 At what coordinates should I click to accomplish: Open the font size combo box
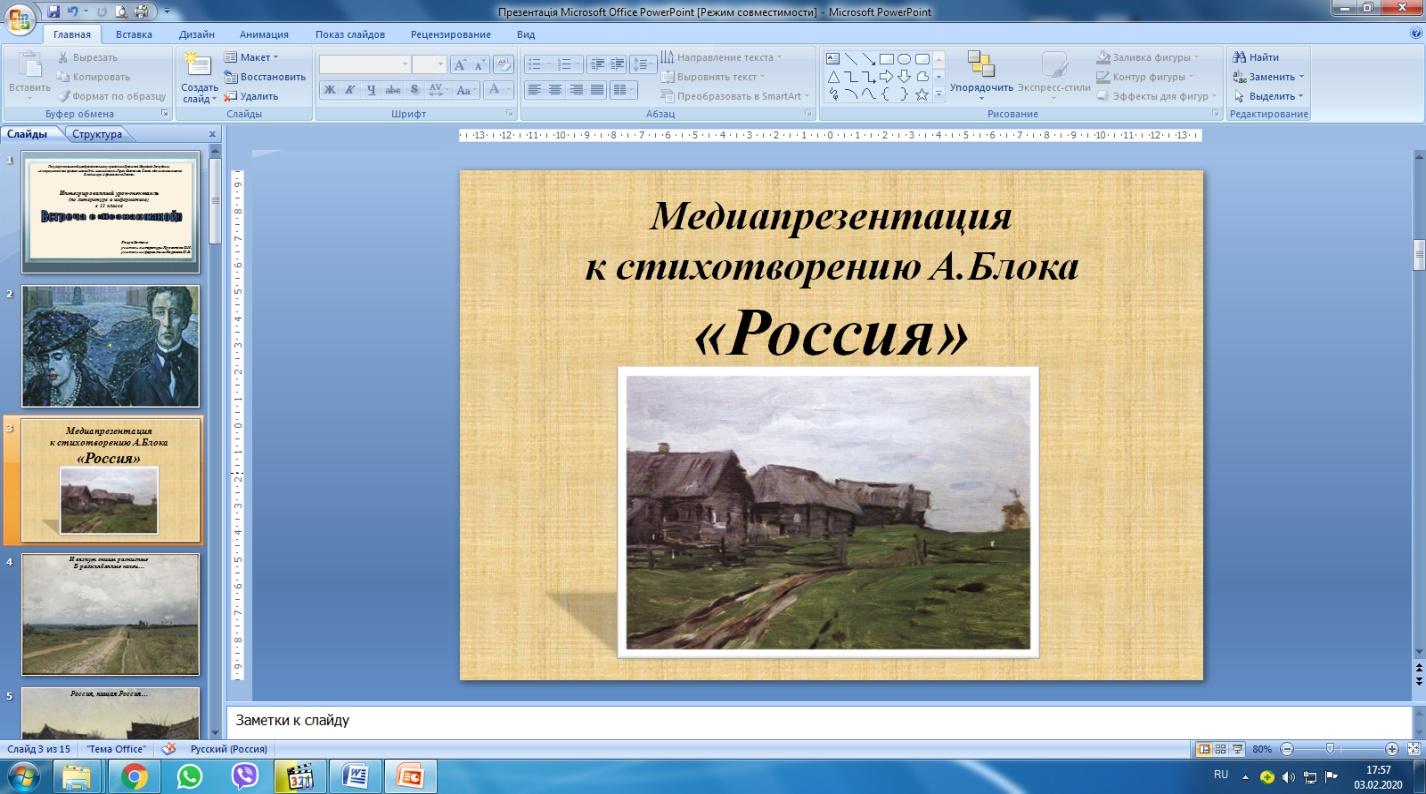coord(429,64)
